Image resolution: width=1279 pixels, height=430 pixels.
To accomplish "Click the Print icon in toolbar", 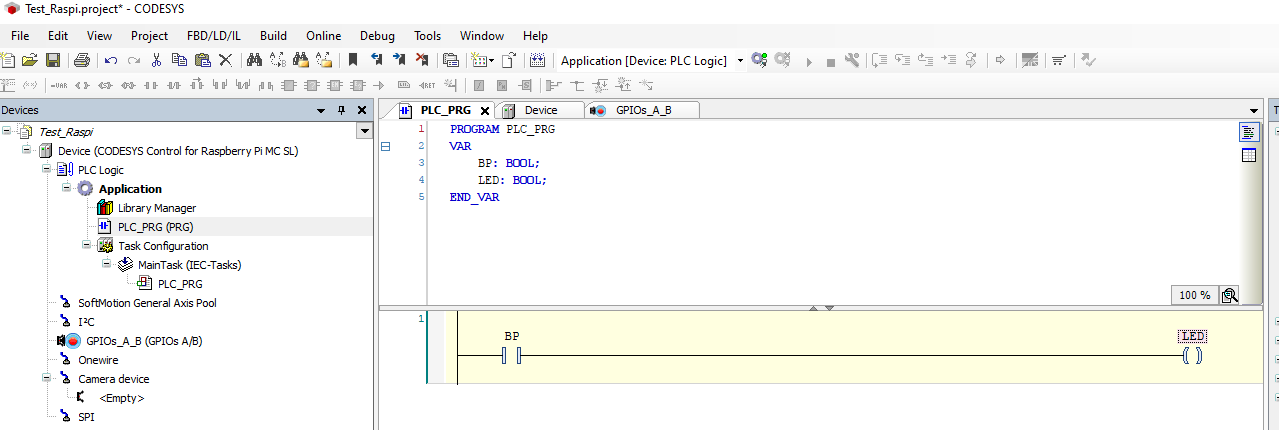I will point(82,61).
